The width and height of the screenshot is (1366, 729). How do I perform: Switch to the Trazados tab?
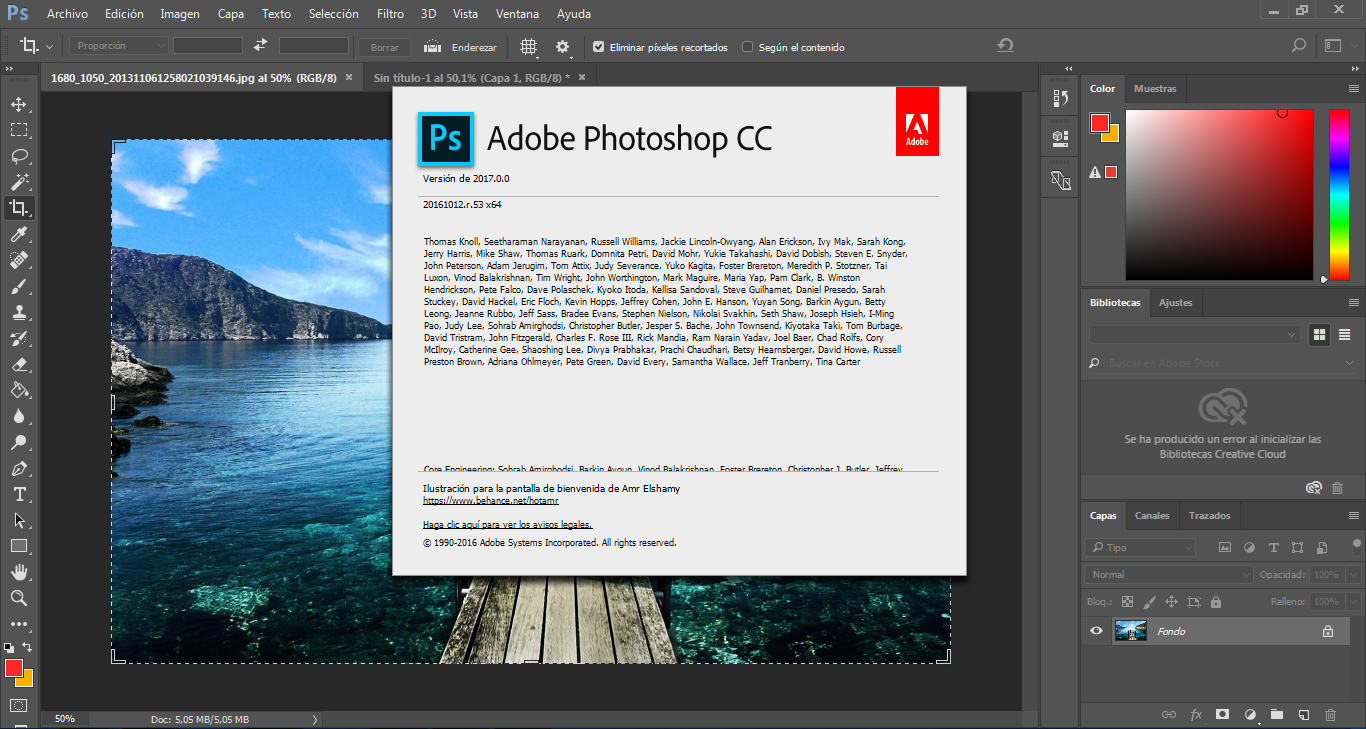(x=1209, y=516)
